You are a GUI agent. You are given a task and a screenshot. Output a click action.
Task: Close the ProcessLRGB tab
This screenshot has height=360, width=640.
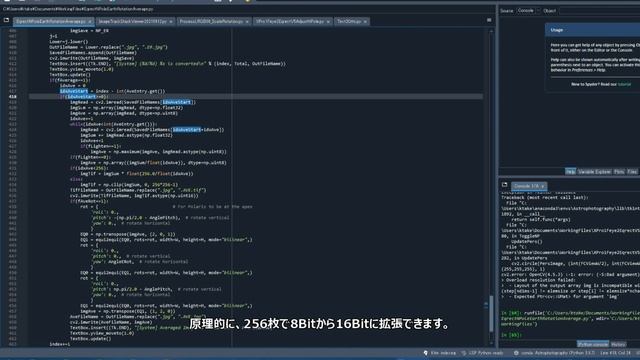click(x=247, y=22)
